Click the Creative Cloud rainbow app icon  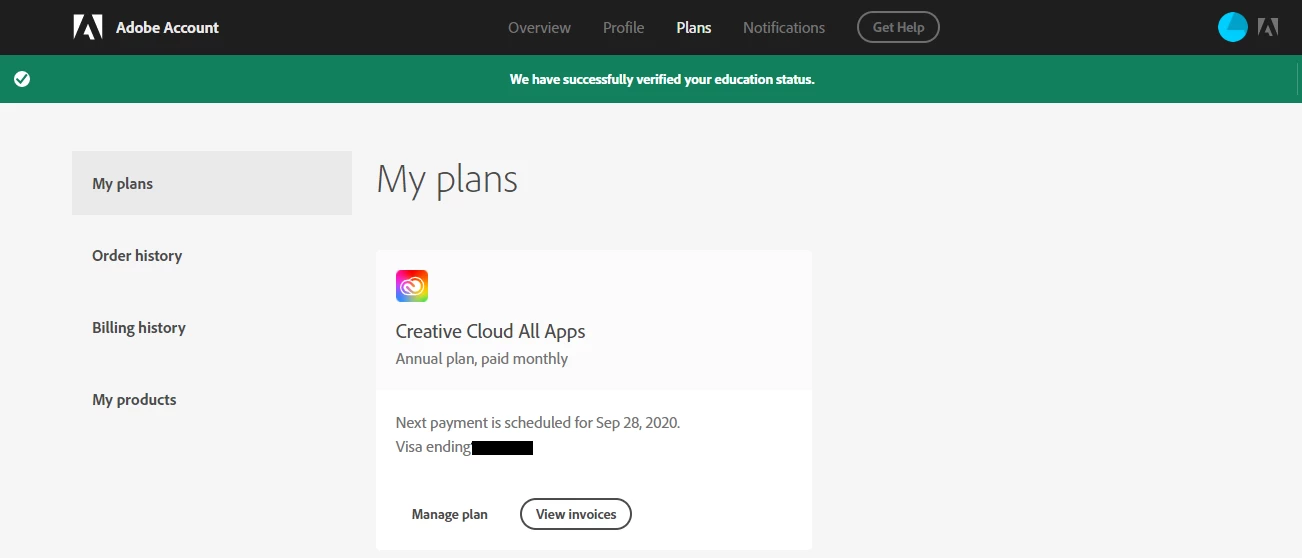pyautogui.click(x=412, y=286)
